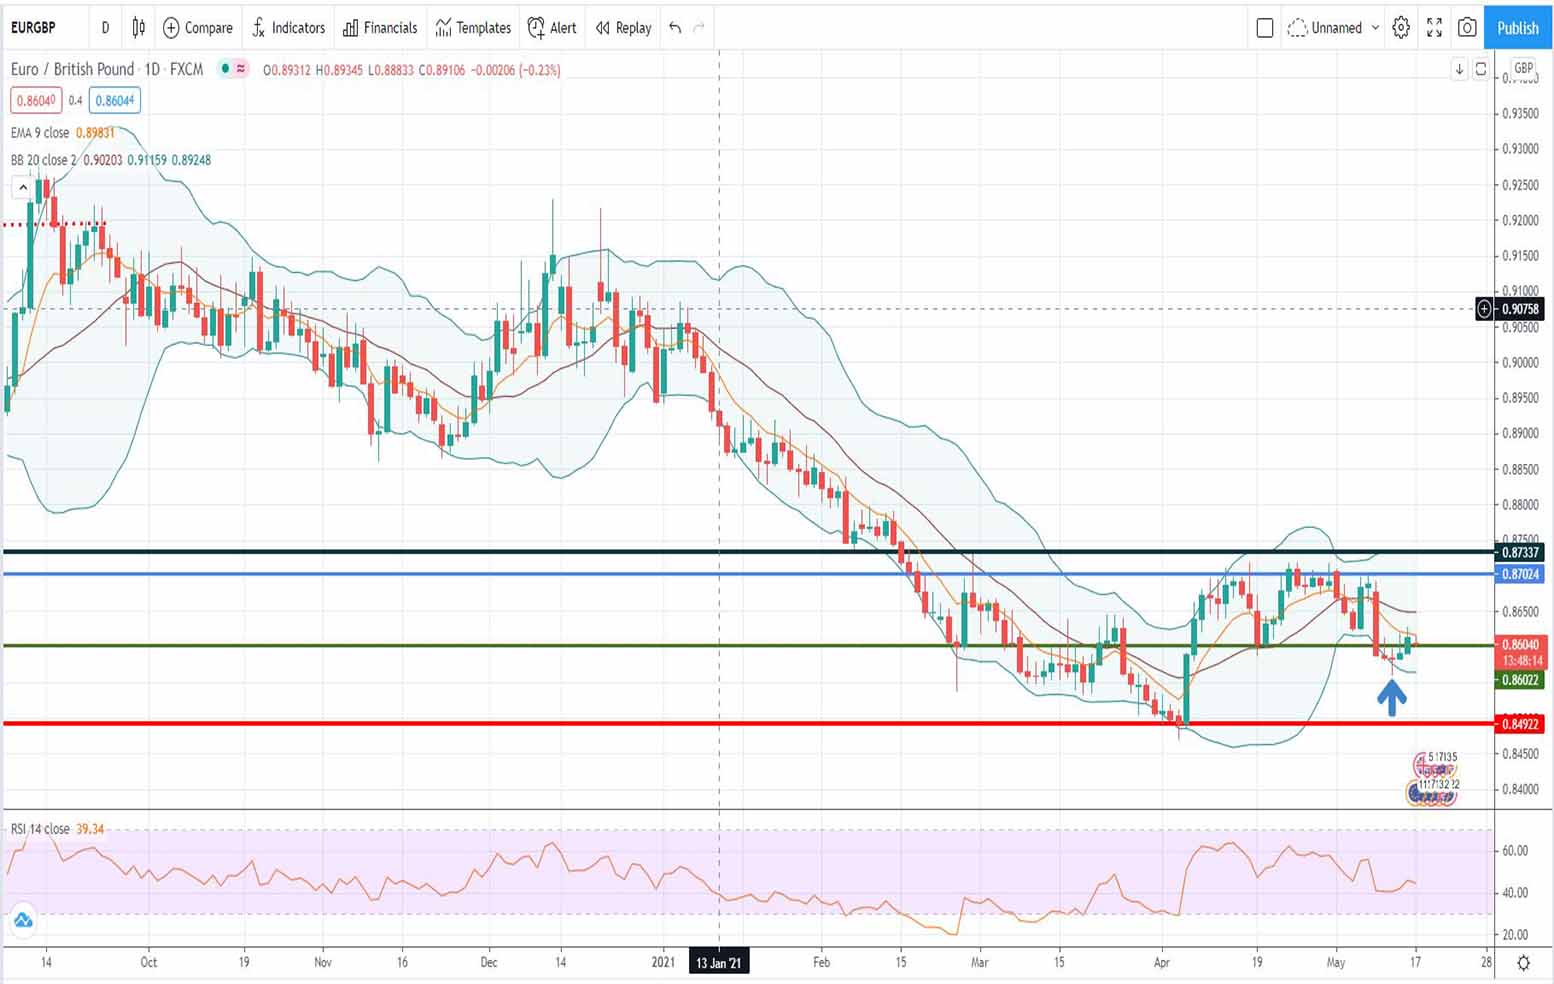
Task: Open chart settings via the gear icon
Action: [1400, 28]
